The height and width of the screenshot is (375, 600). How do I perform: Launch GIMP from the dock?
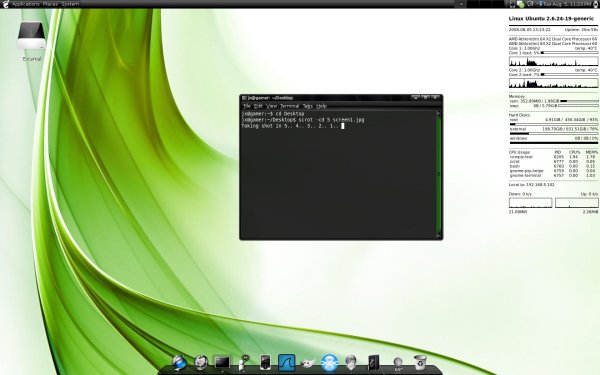click(x=308, y=363)
